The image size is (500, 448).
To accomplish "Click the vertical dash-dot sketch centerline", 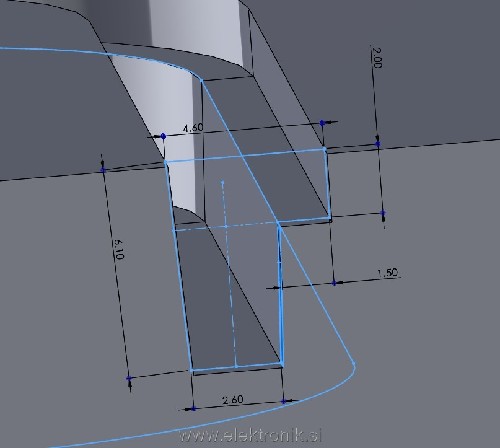I will pos(229,273).
